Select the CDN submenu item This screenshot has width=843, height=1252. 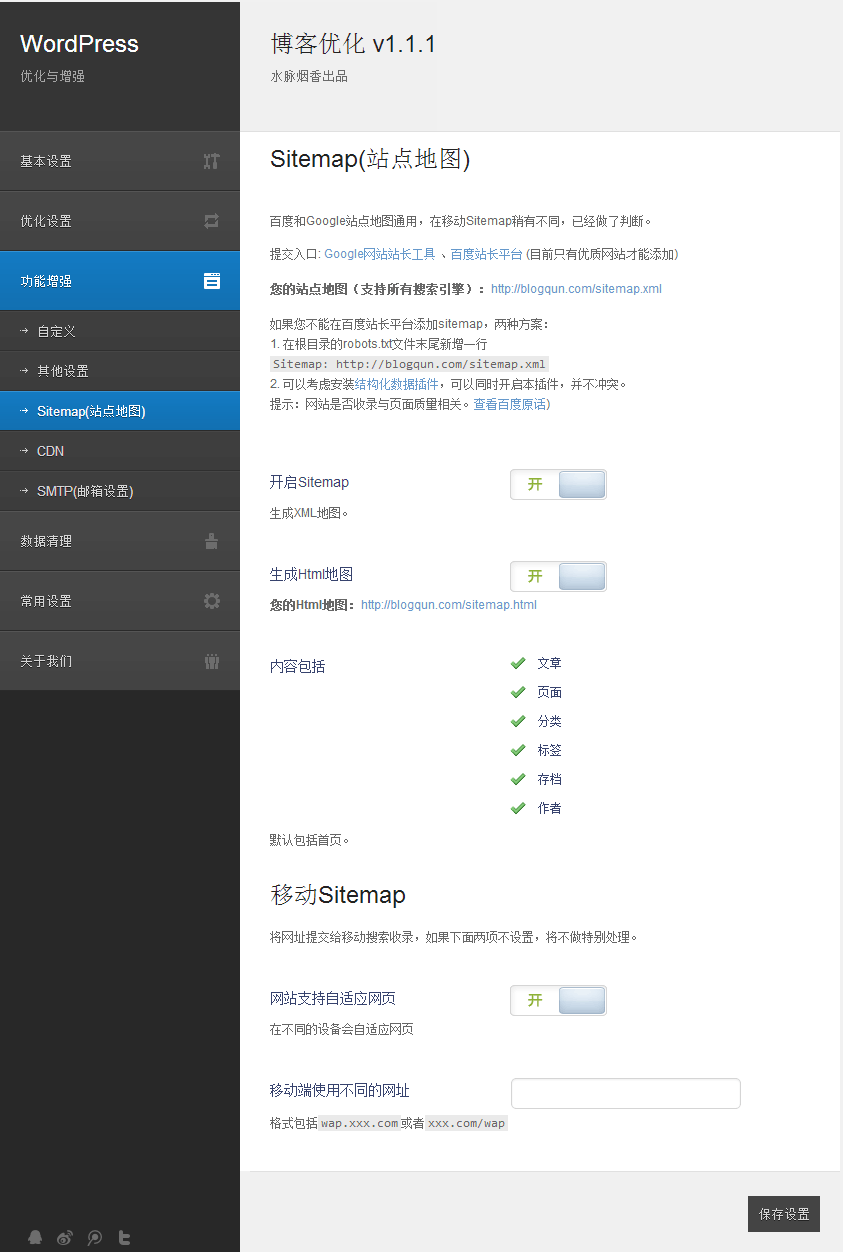50,451
